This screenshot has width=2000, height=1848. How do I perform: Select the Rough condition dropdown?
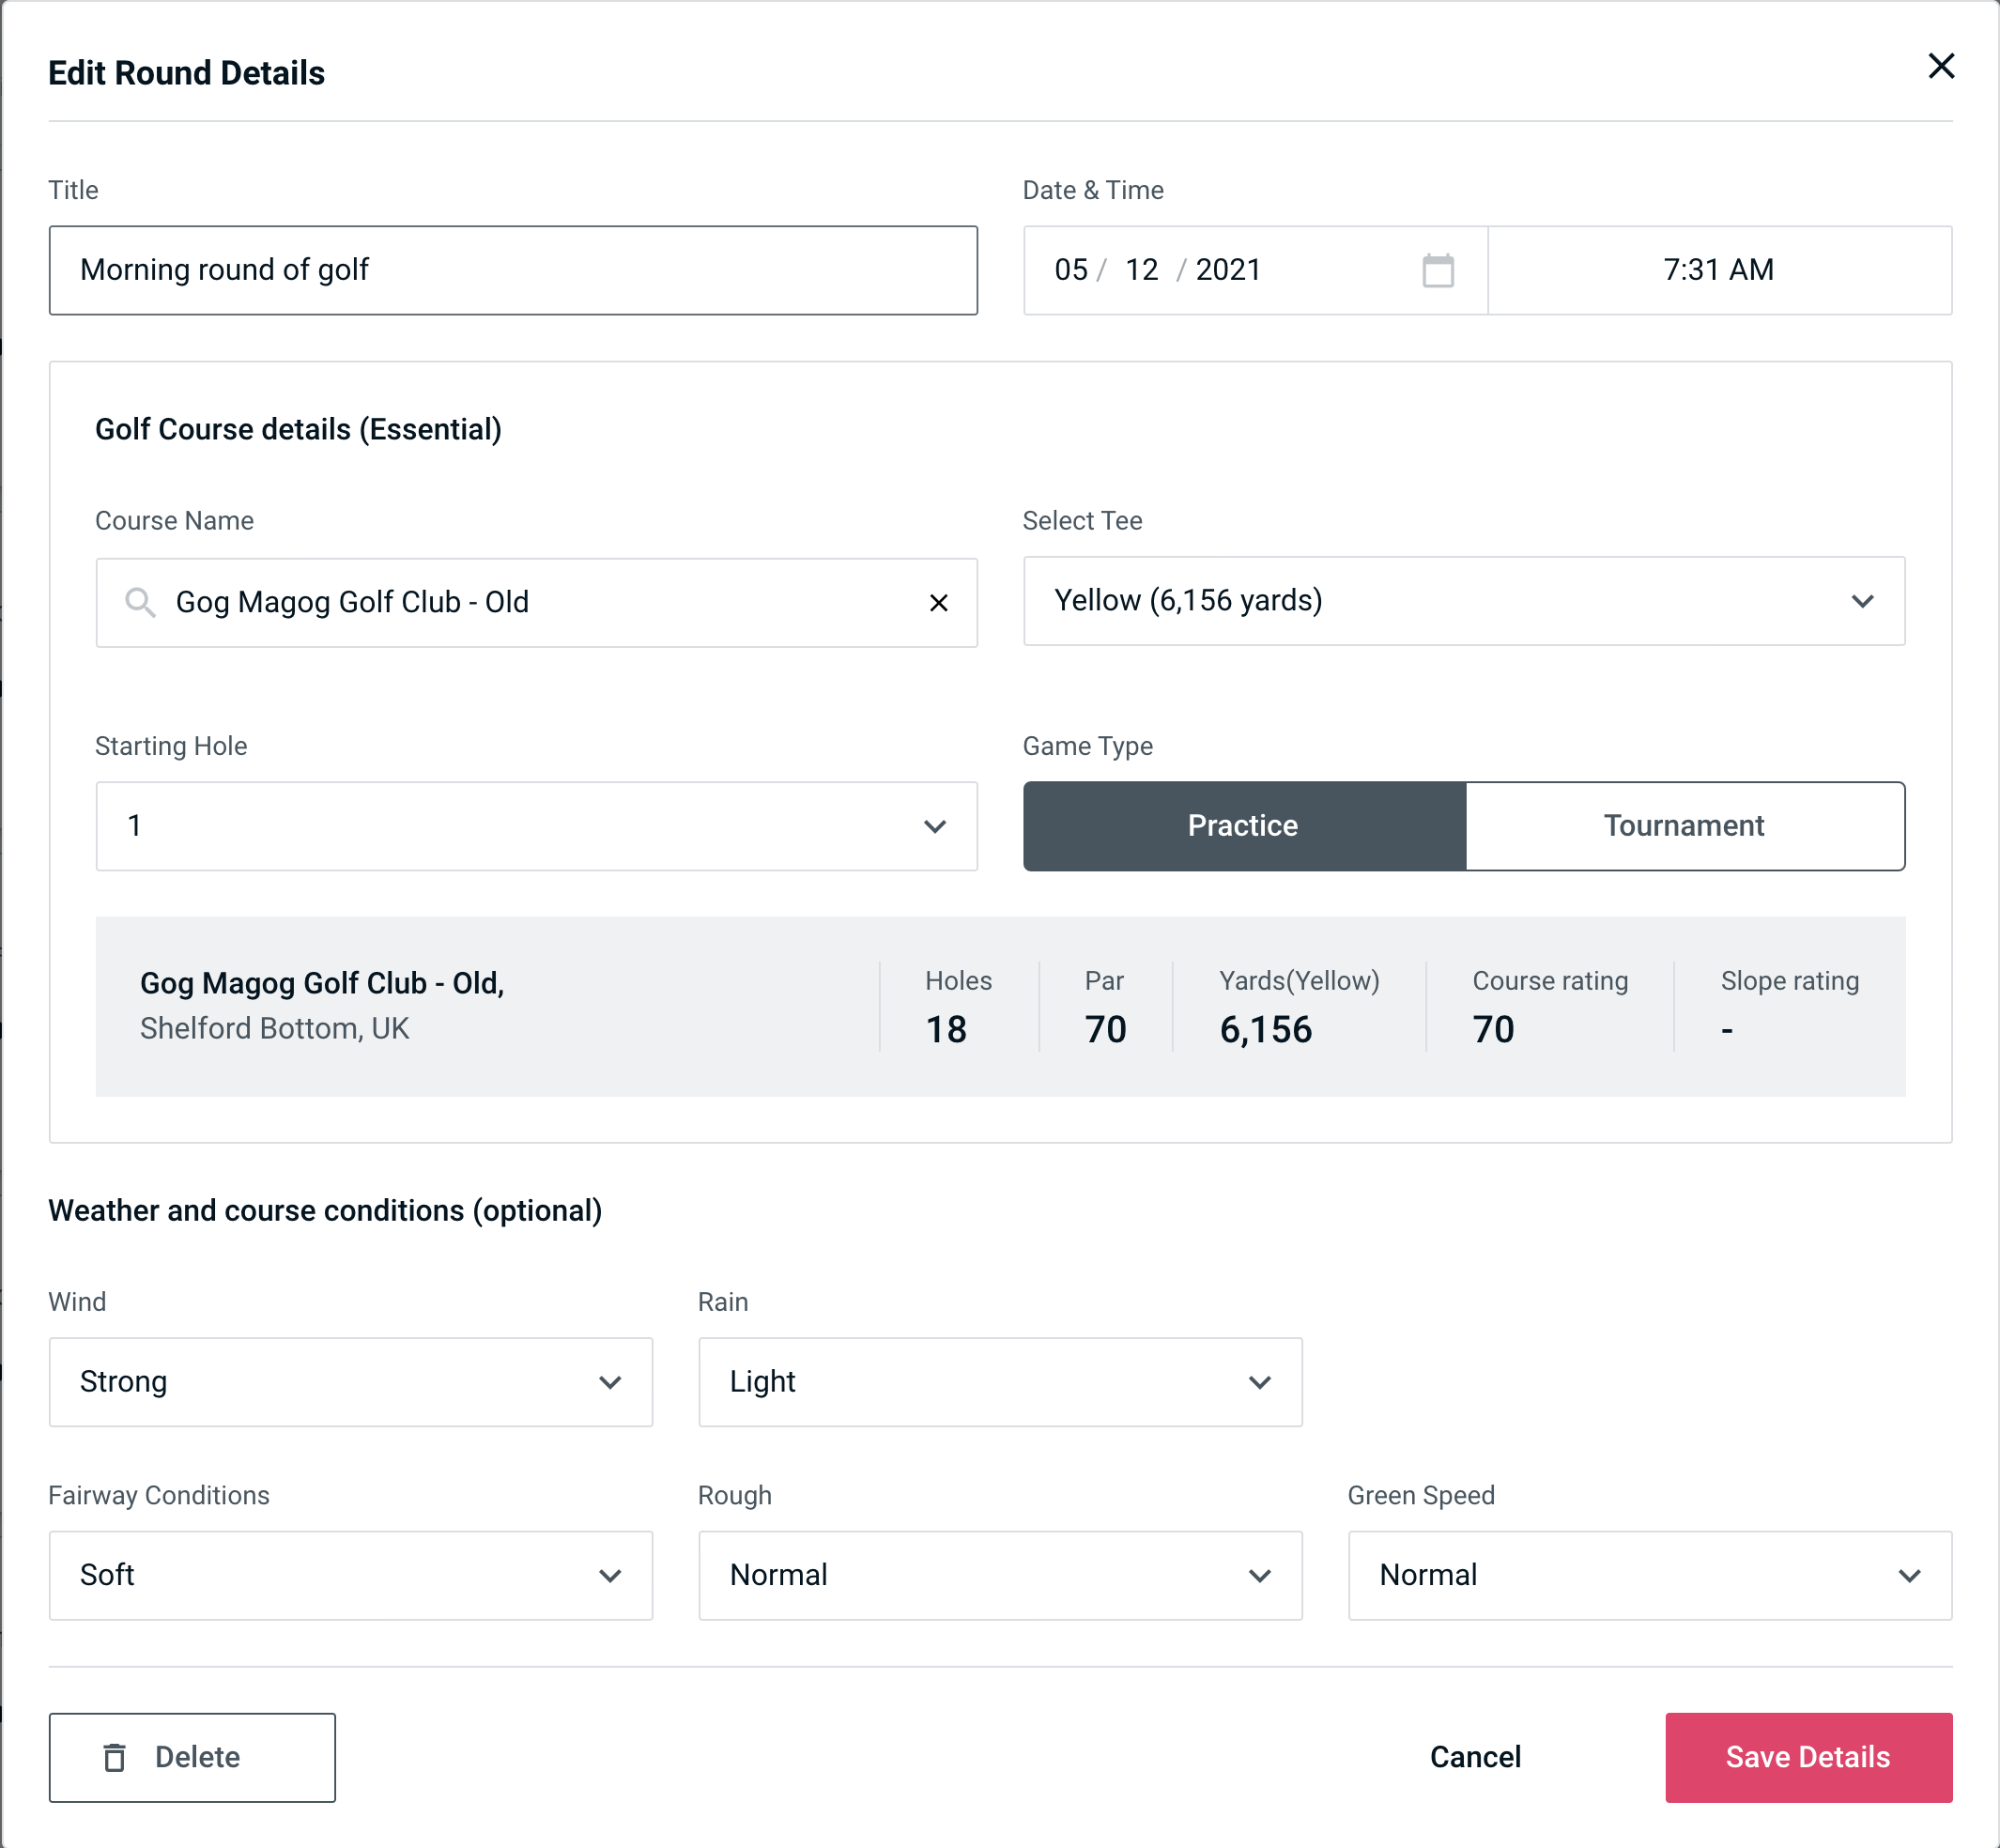1002,1575
